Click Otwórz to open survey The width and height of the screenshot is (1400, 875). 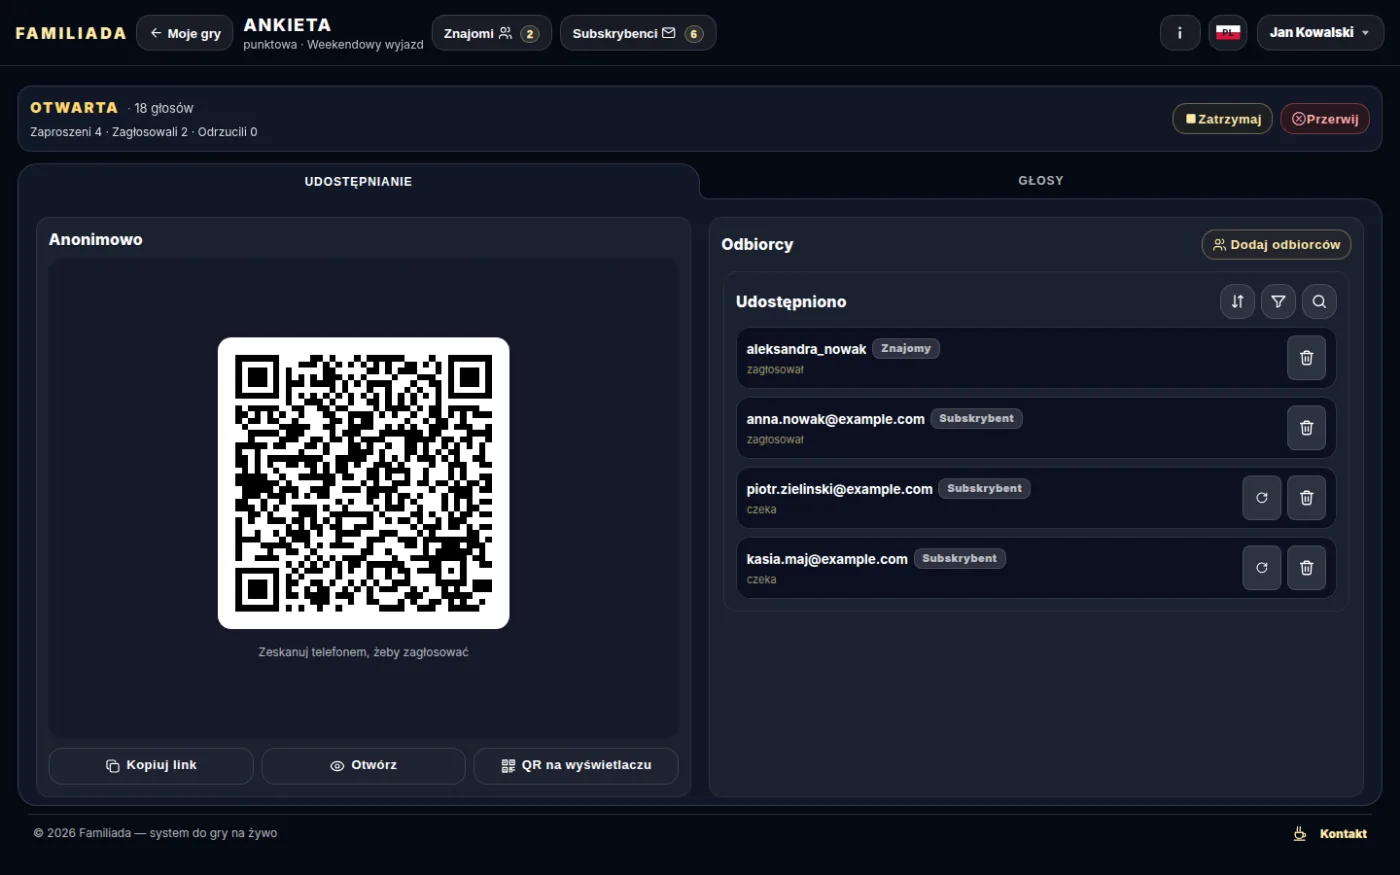(x=364, y=766)
